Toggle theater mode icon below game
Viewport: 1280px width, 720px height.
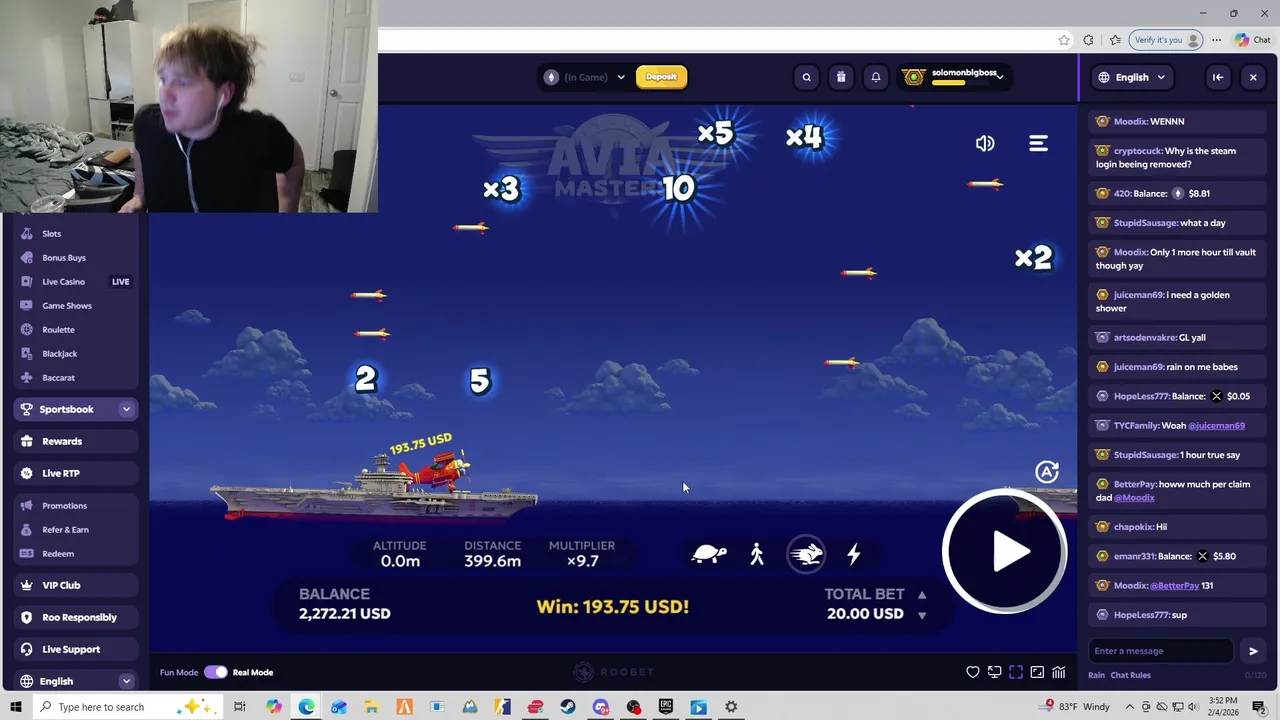point(994,672)
